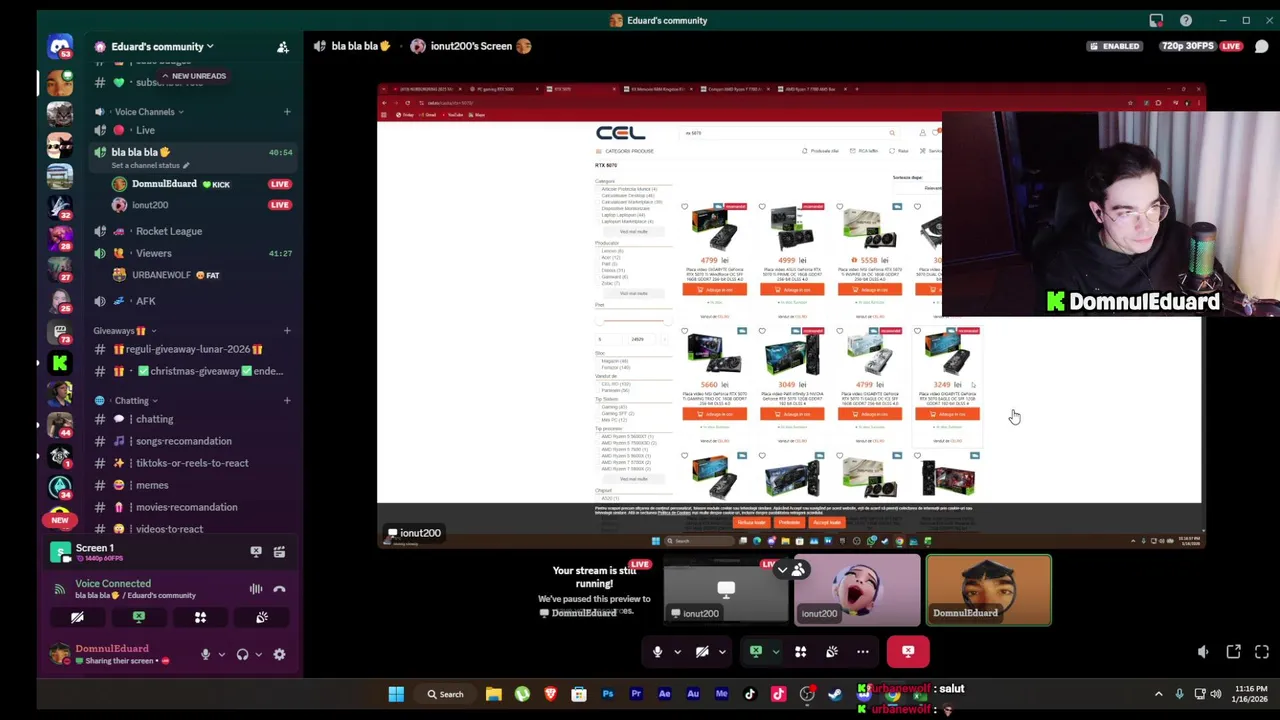This screenshot has height=720, width=1280.
Task: Open screen share options arrow in call bar
Action: [x=775, y=652]
